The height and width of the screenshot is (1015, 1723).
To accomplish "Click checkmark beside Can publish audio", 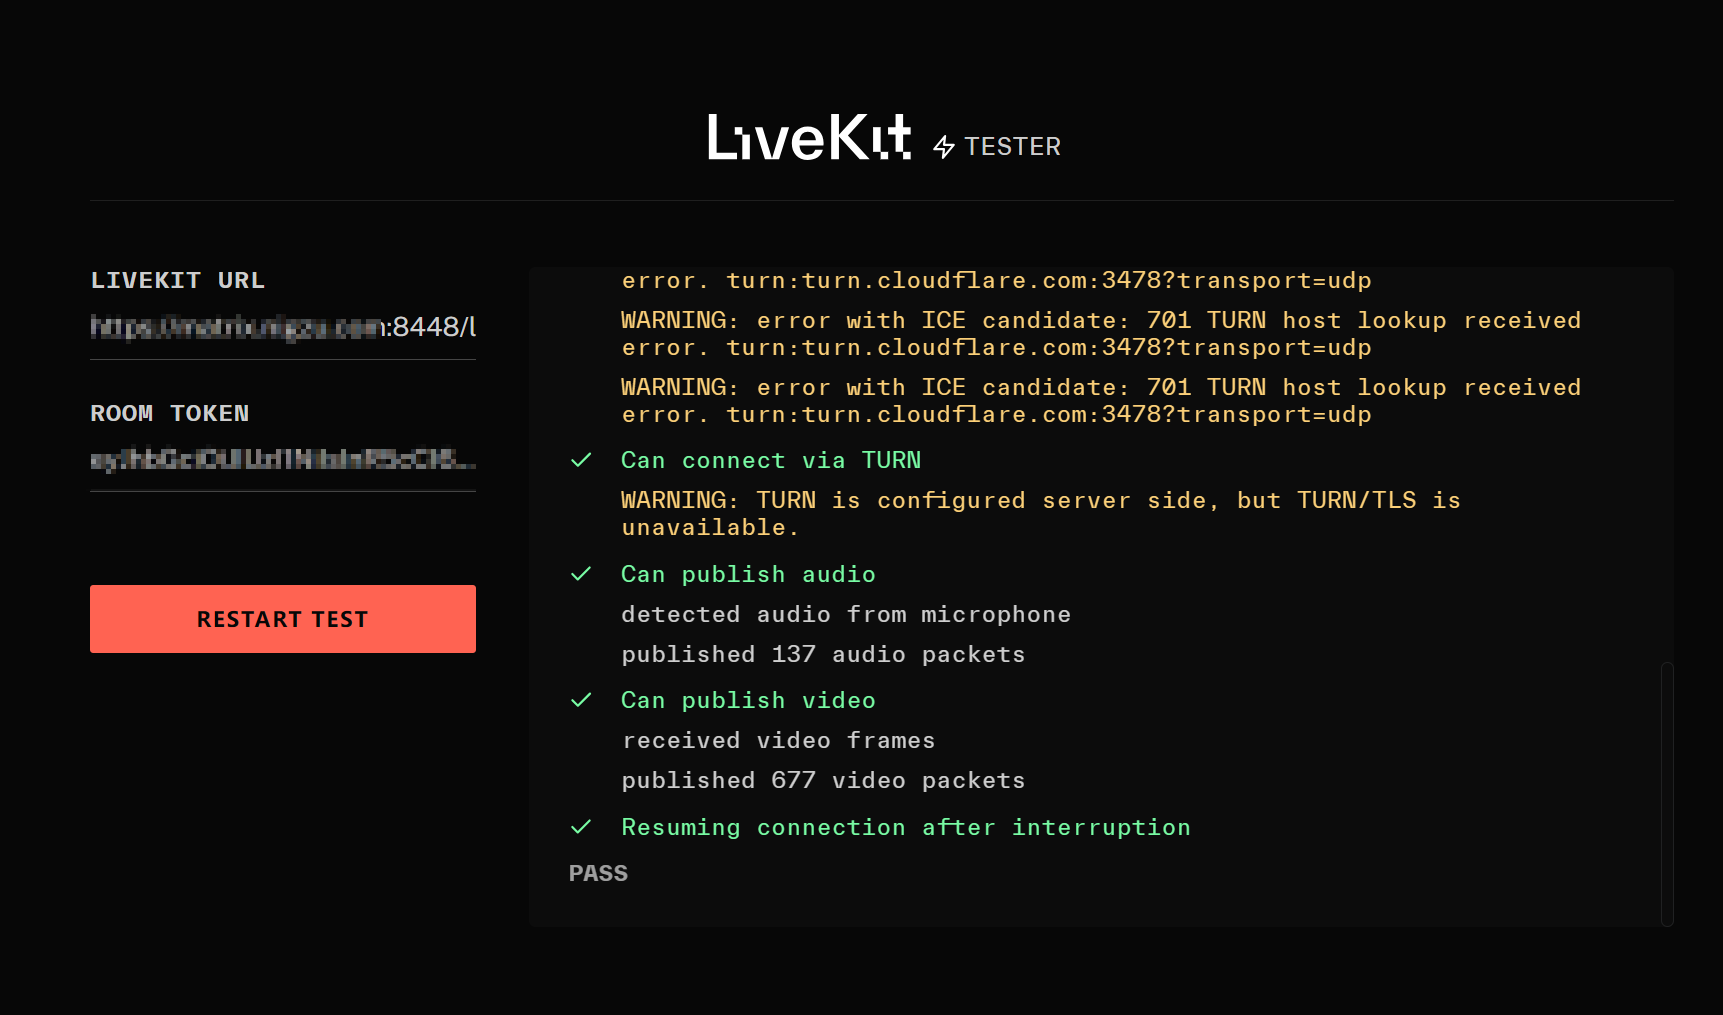I will pyautogui.click(x=581, y=574).
